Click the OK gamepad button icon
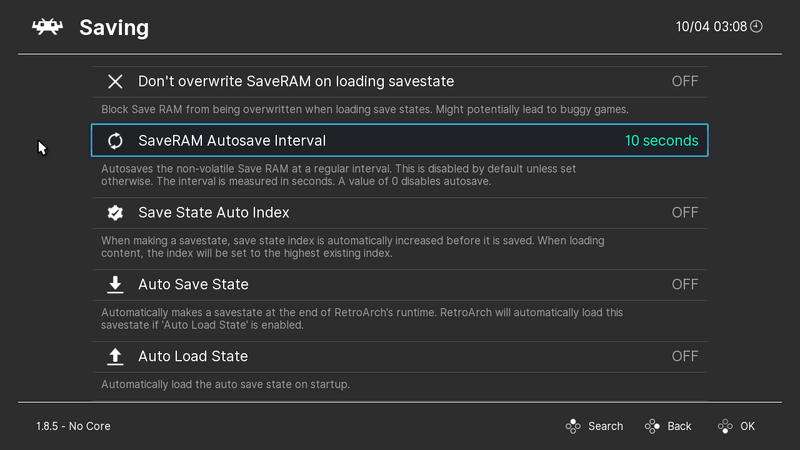The width and height of the screenshot is (800, 450). click(725, 426)
